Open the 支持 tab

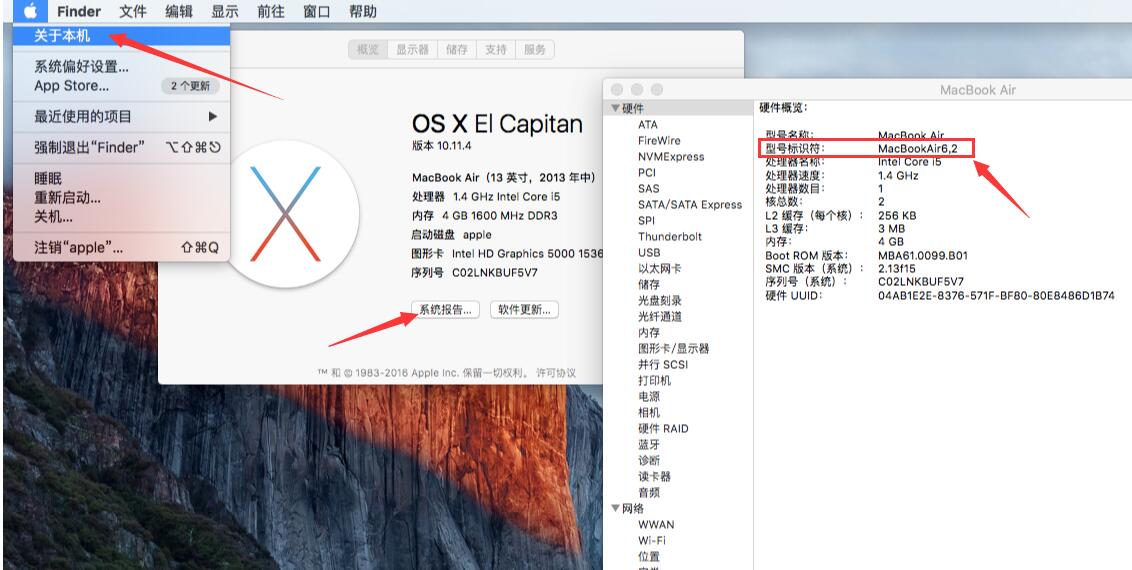click(x=495, y=50)
